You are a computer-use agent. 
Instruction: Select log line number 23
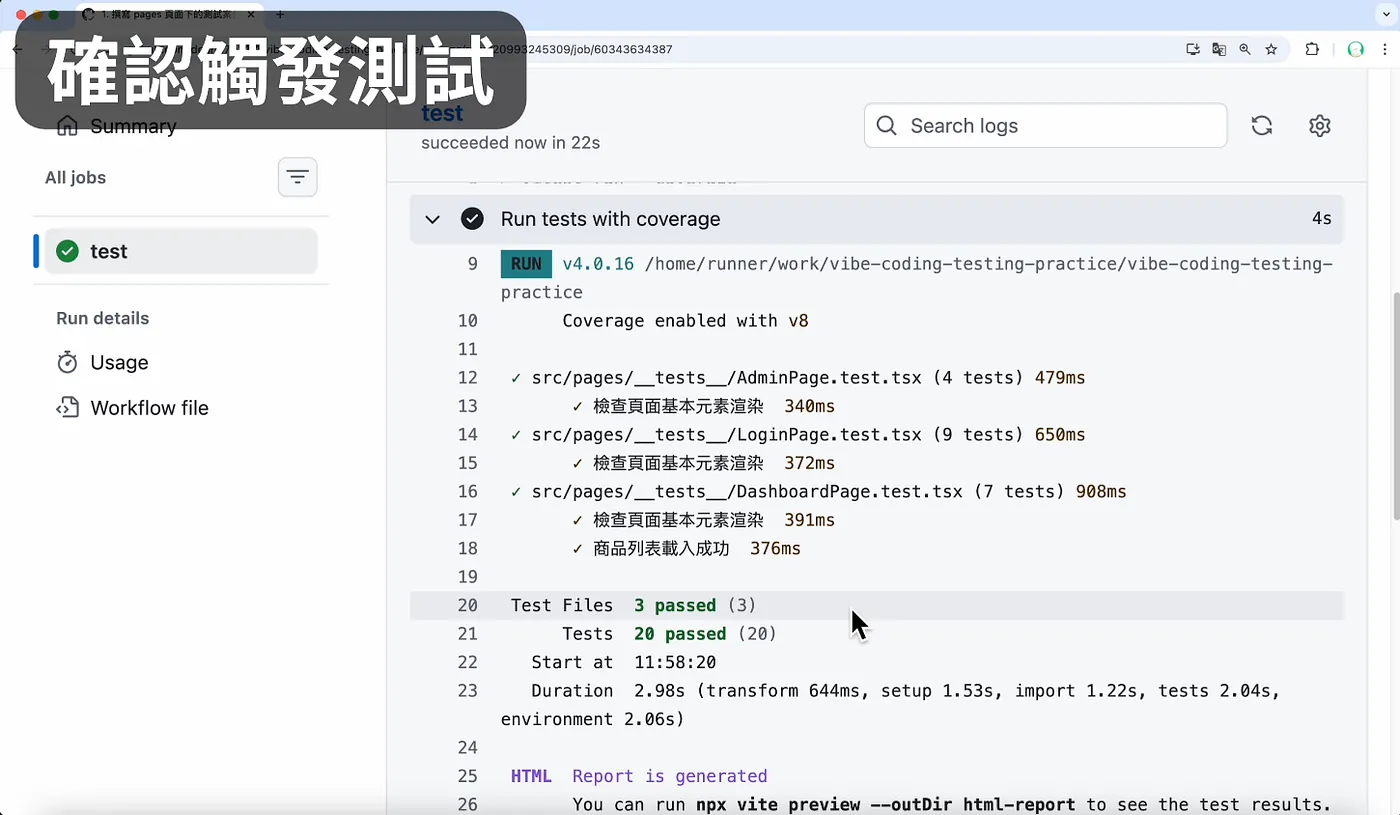[467, 690]
